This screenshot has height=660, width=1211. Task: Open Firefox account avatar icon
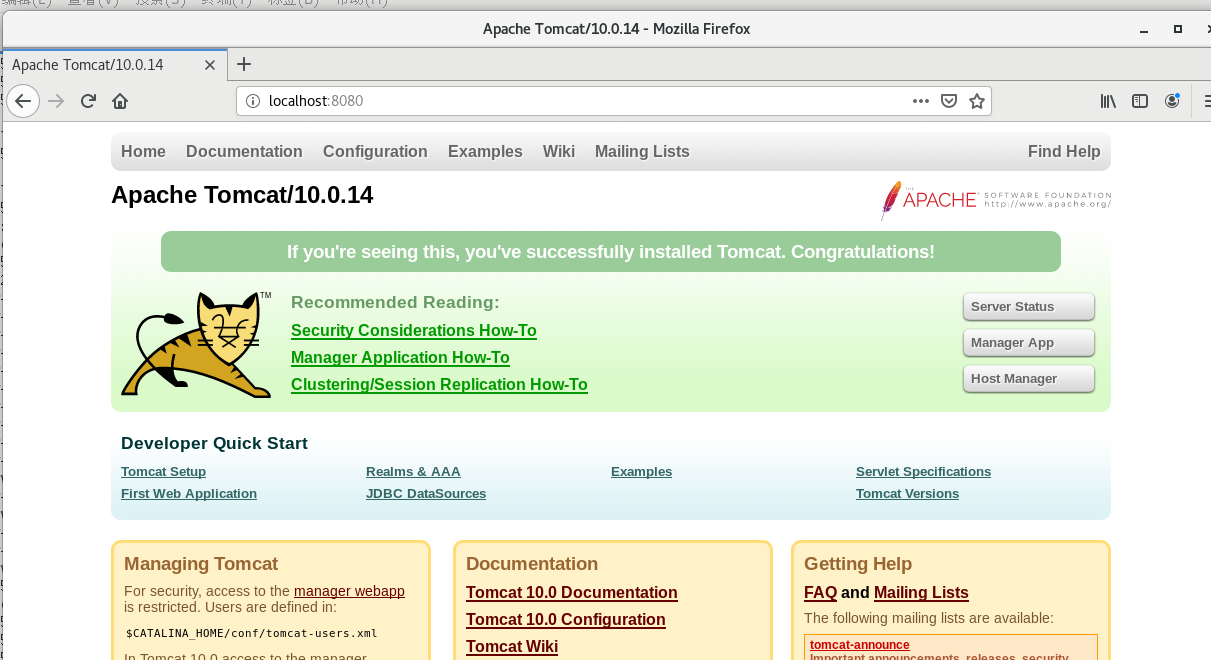click(1172, 101)
